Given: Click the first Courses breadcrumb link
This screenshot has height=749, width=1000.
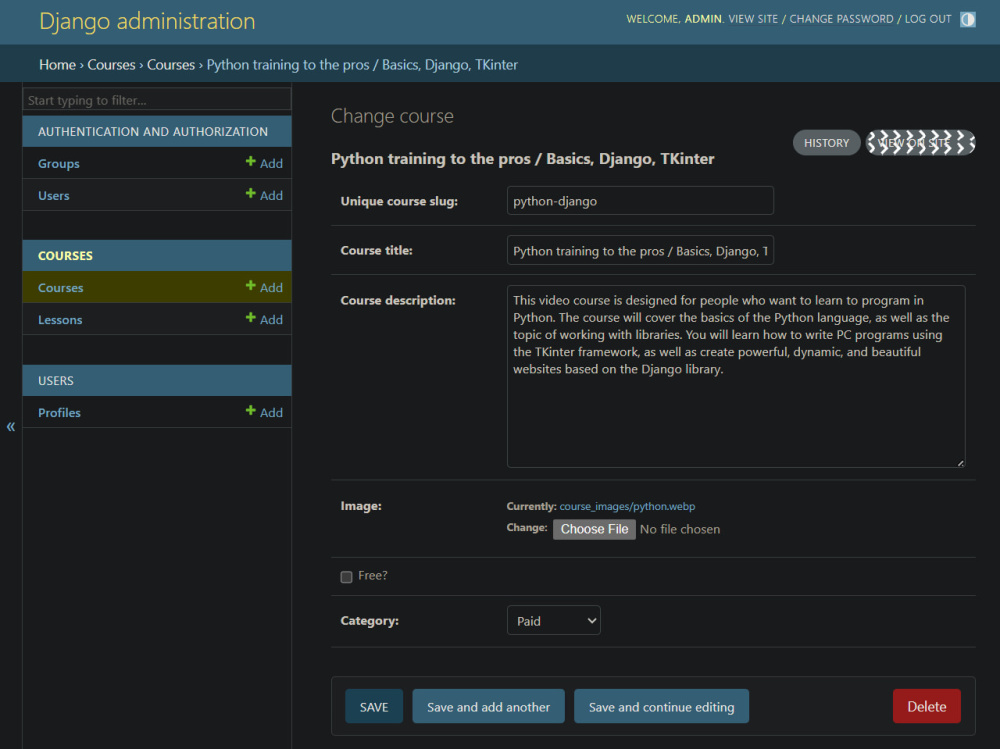Looking at the screenshot, I should pyautogui.click(x=111, y=64).
